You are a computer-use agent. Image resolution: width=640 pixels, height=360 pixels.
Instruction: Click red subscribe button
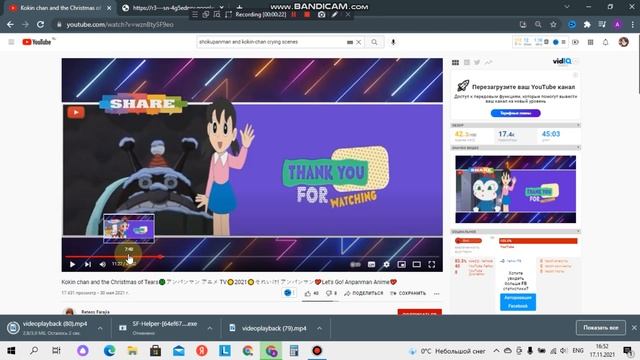[420, 312]
